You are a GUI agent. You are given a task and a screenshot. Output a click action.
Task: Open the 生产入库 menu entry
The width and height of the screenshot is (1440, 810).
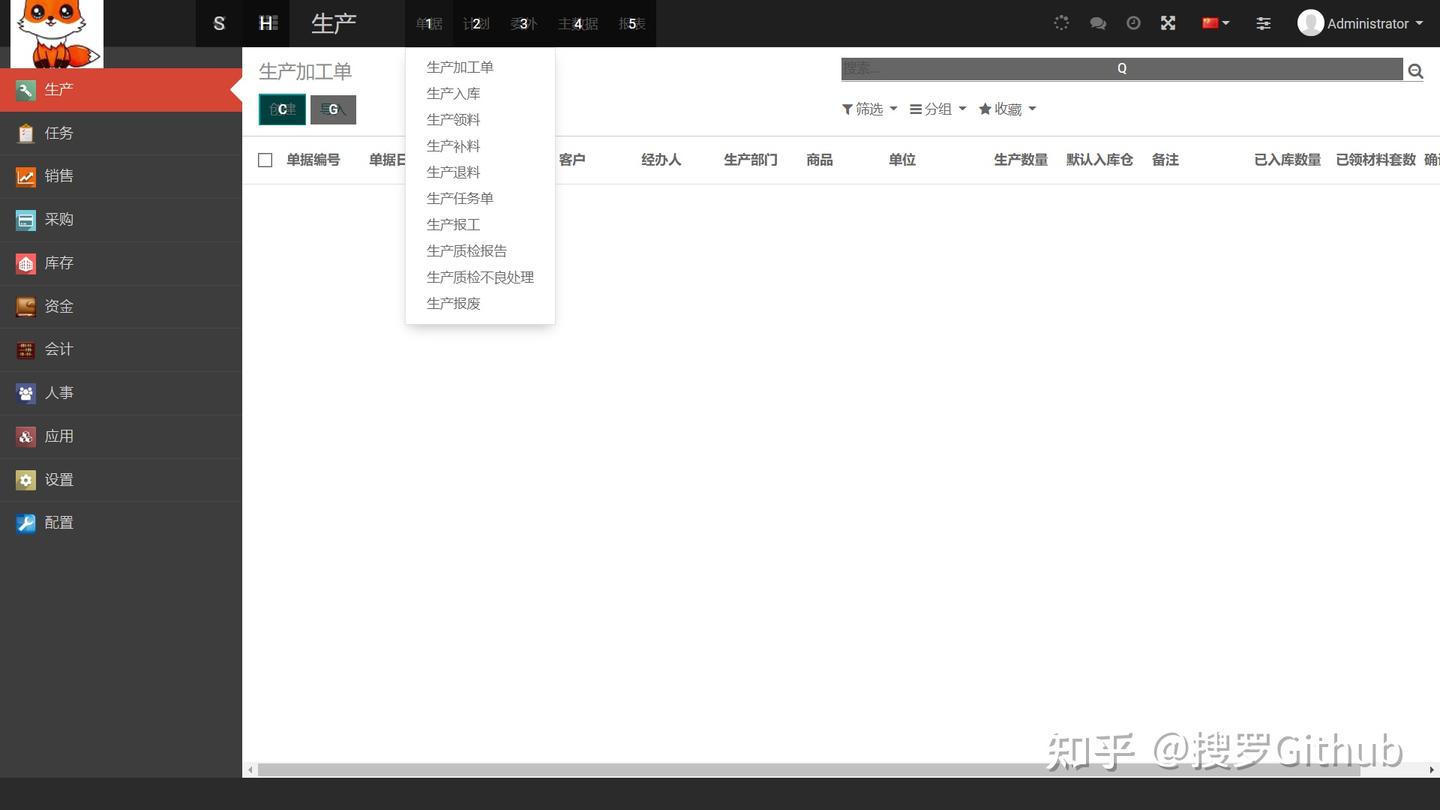click(452, 93)
